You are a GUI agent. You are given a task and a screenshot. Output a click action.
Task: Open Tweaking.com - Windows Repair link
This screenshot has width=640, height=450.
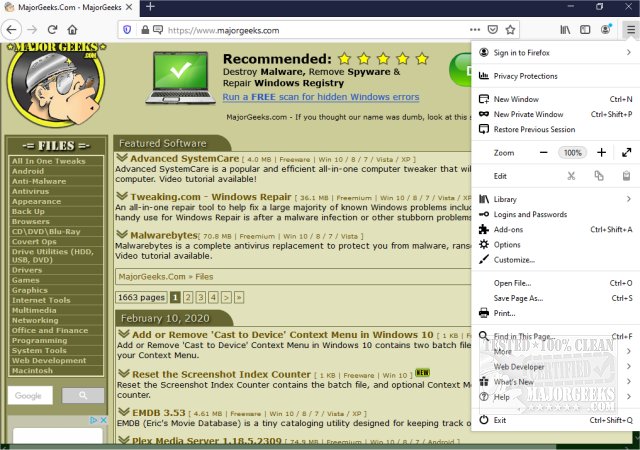tap(211, 197)
